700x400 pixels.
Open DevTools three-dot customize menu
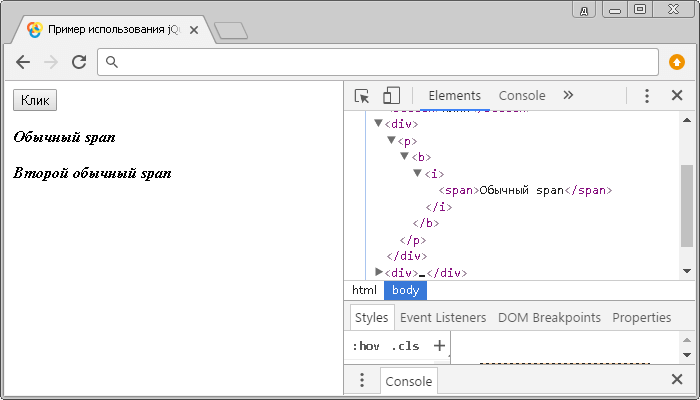pos(647,96)
